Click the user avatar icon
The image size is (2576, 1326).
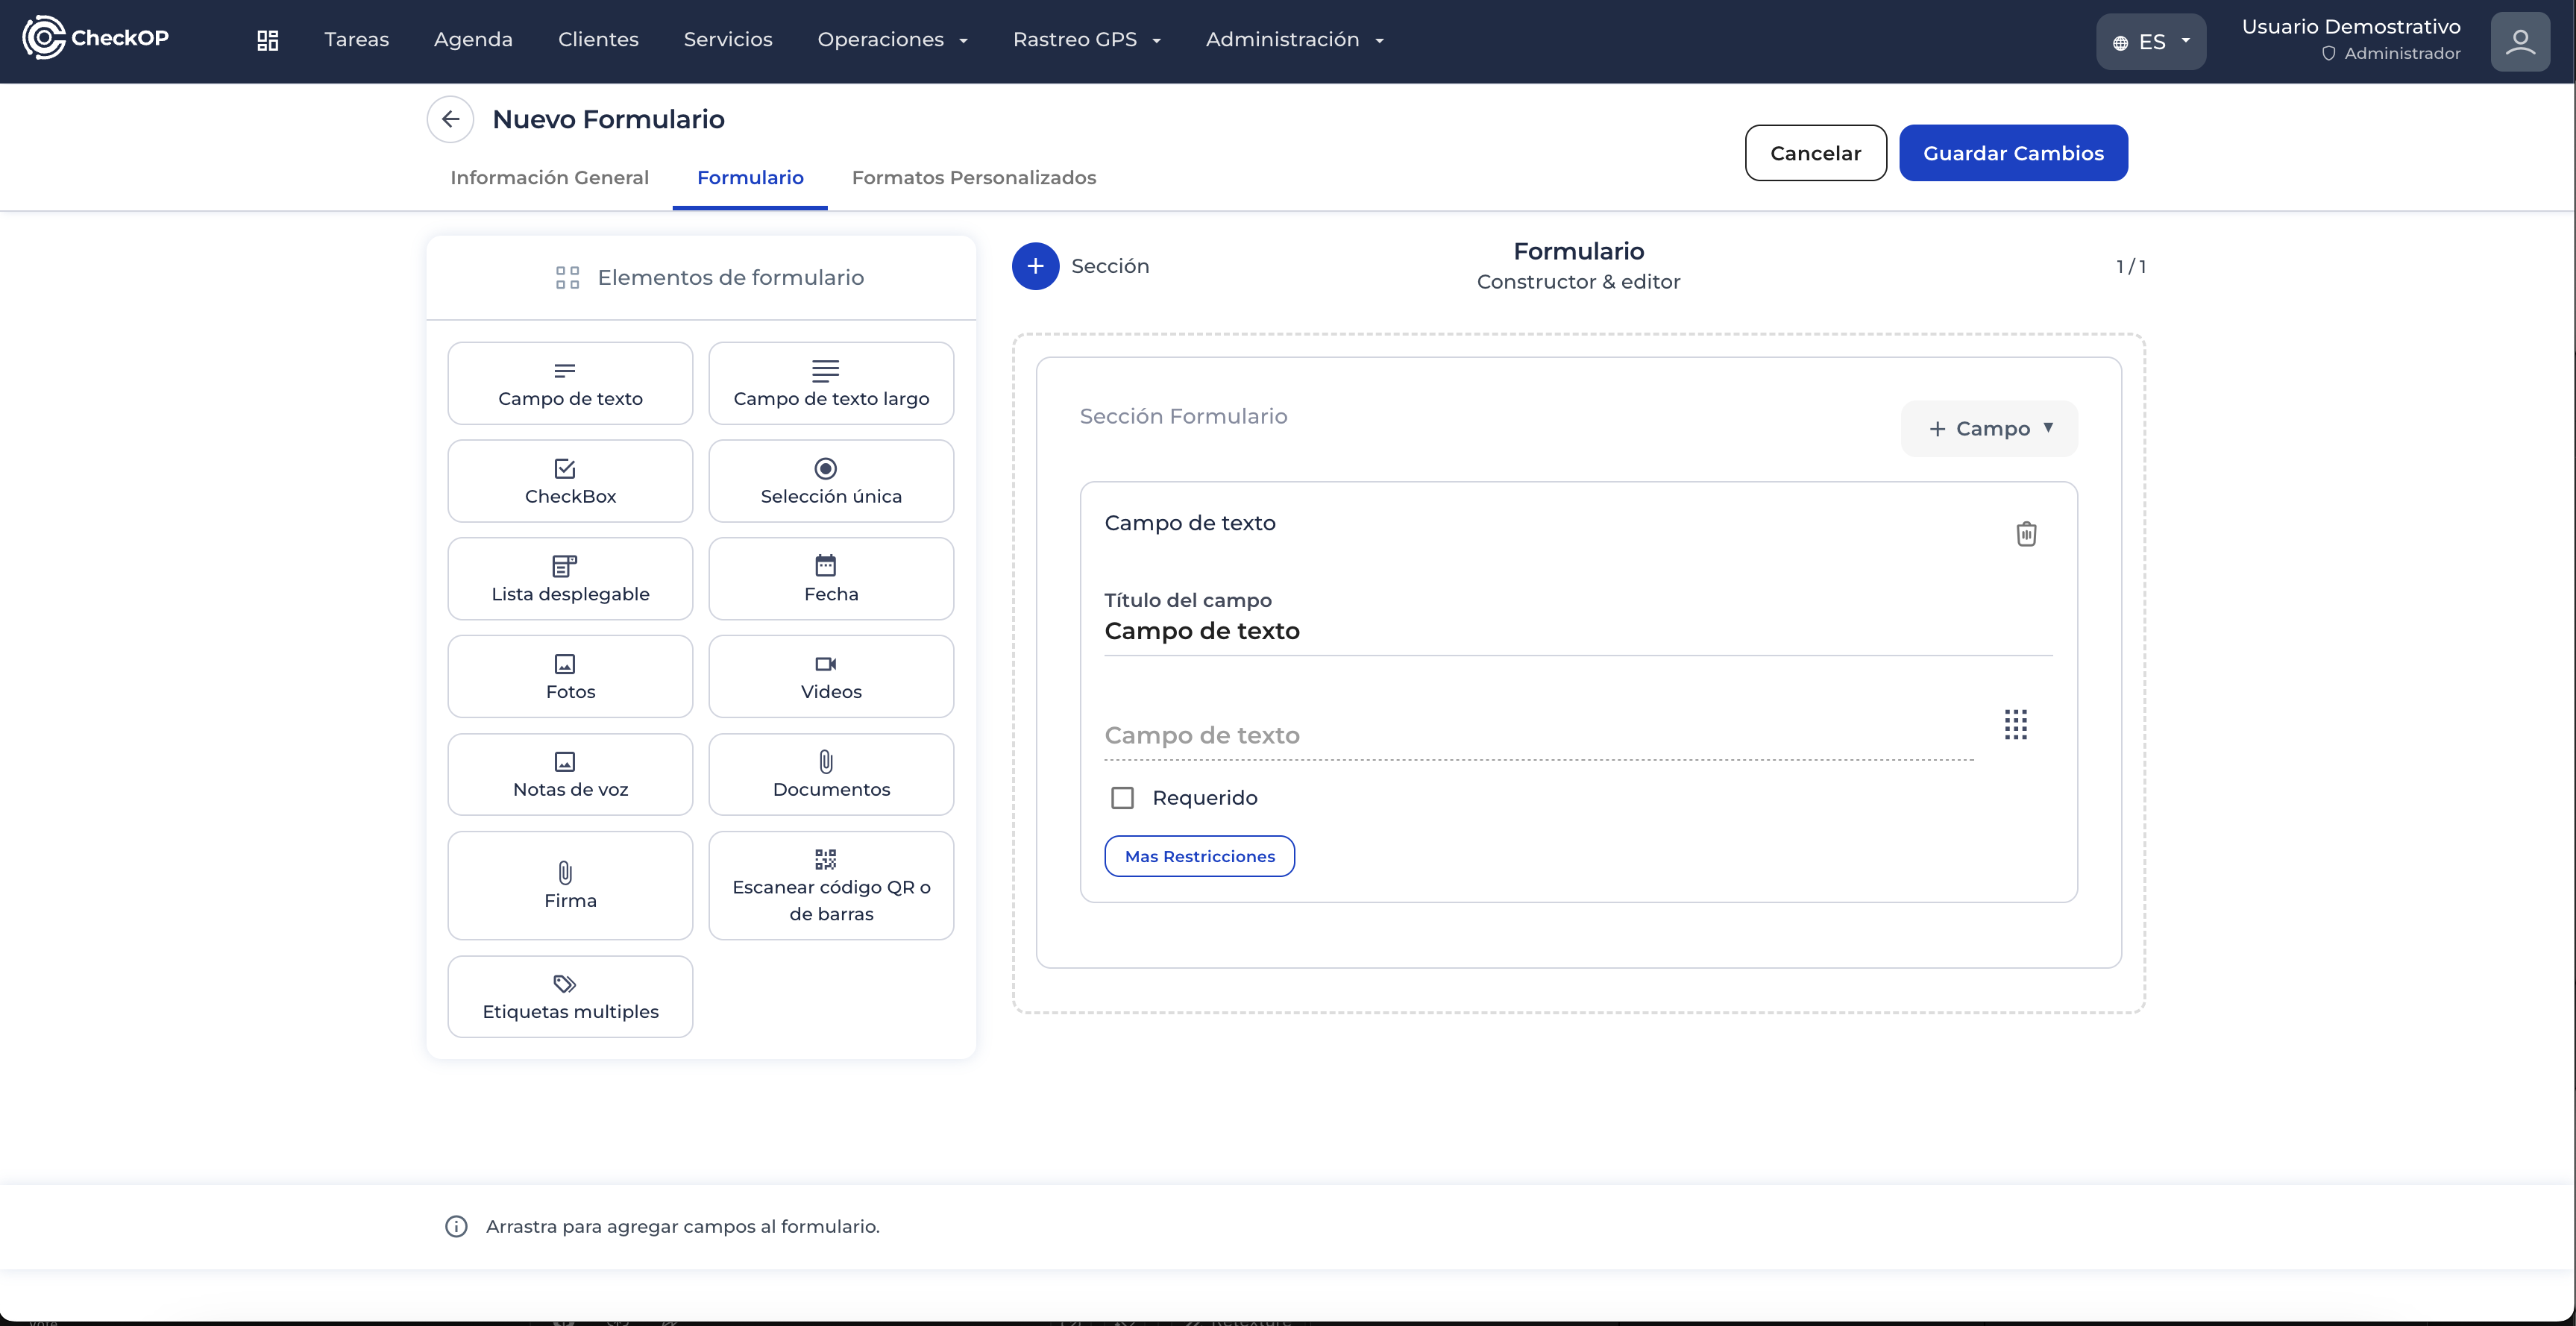tap(2519, 42)
